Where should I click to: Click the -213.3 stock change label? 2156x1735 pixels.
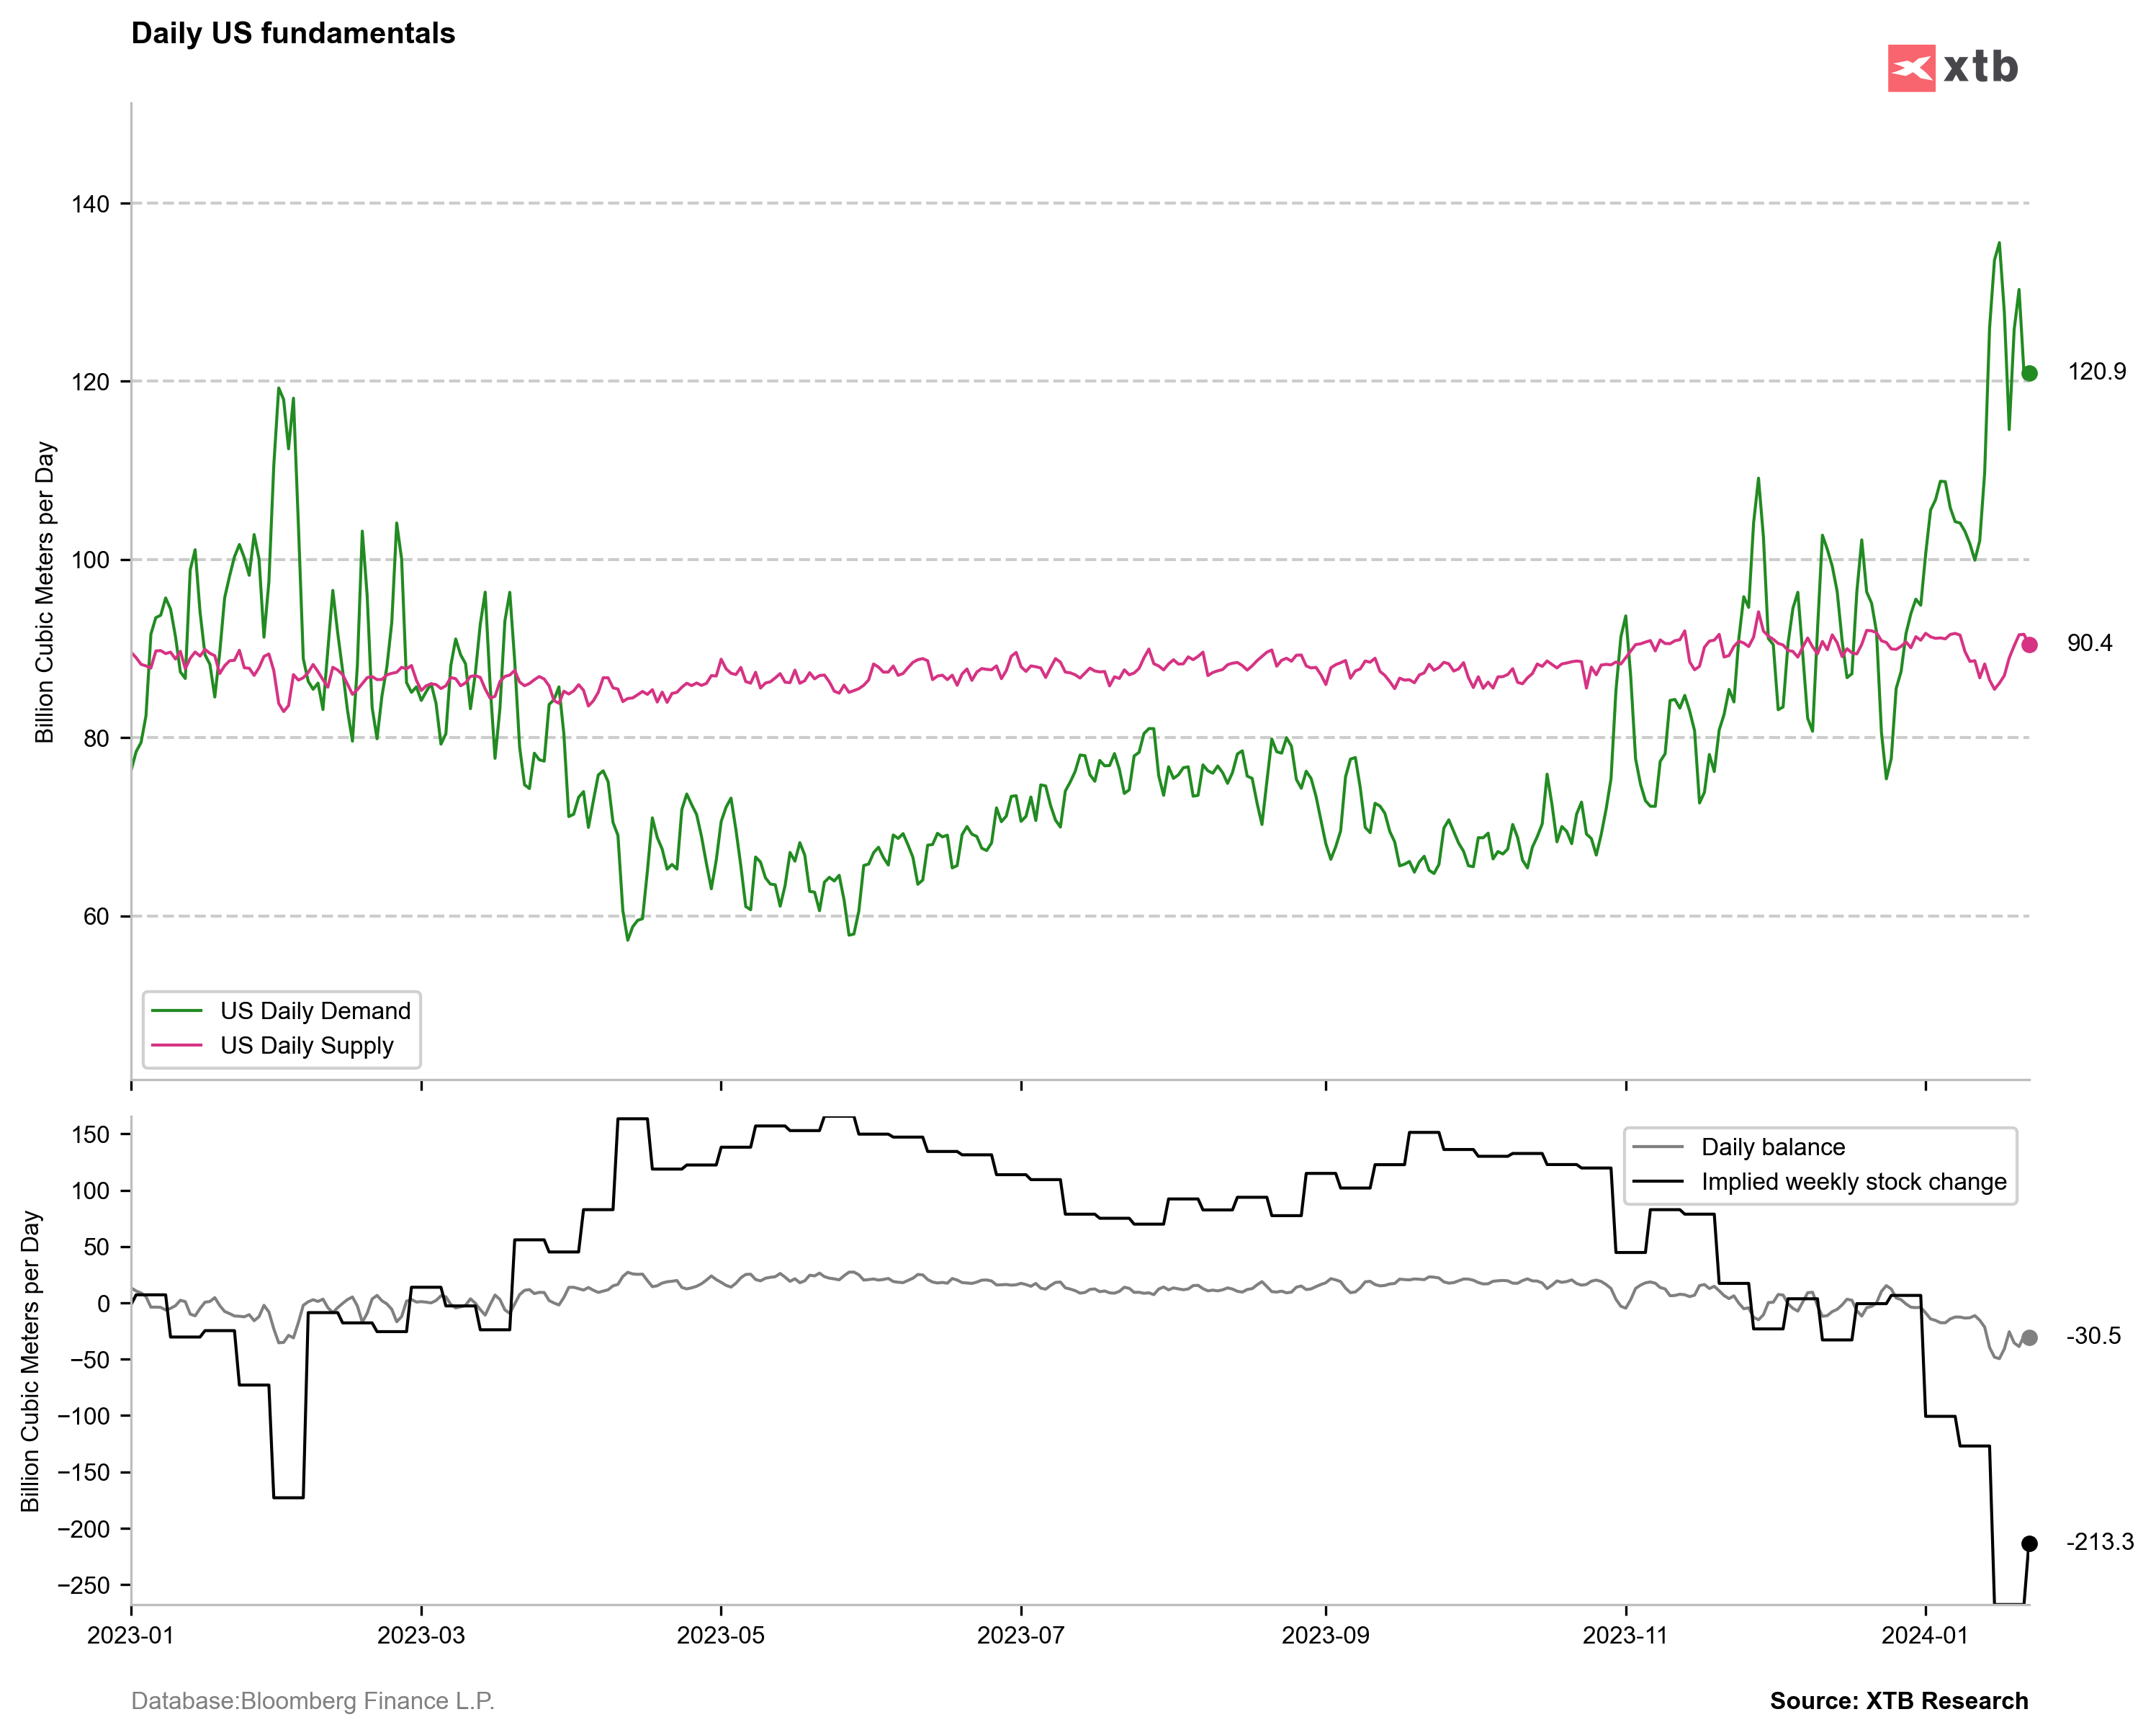pos(2100,1543)
